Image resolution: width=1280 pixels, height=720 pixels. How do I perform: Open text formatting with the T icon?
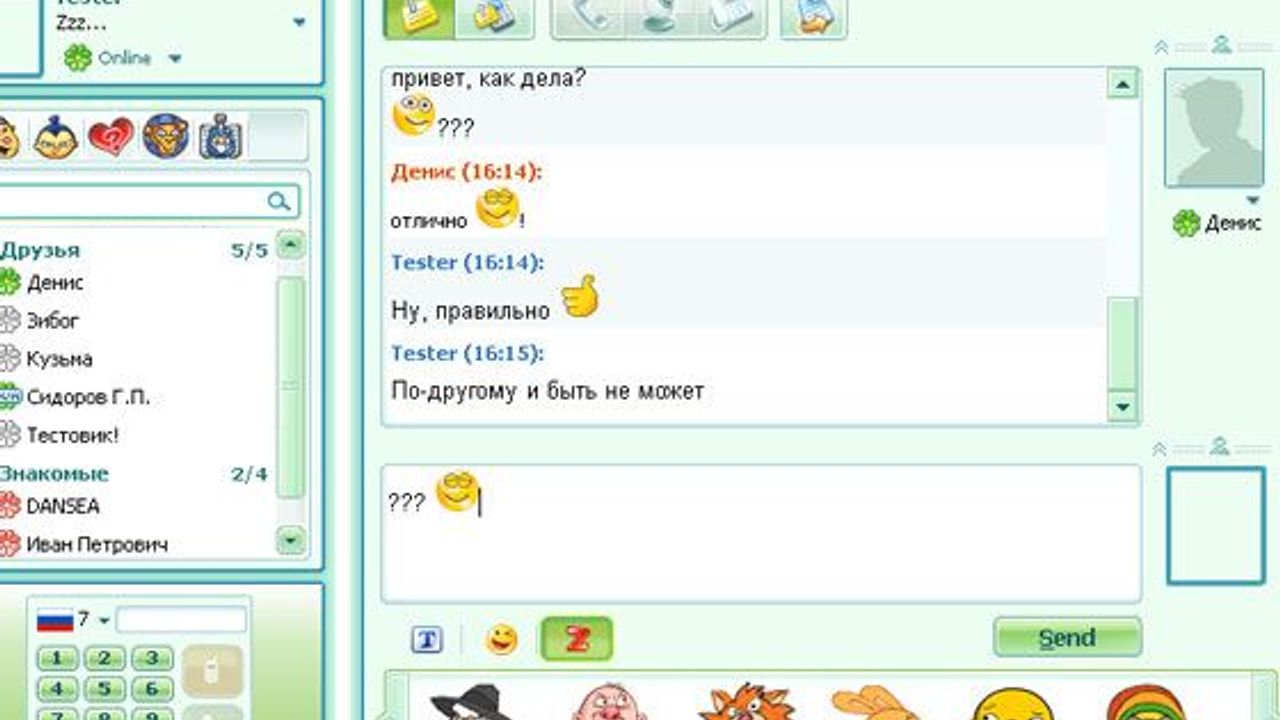[427, 640]
